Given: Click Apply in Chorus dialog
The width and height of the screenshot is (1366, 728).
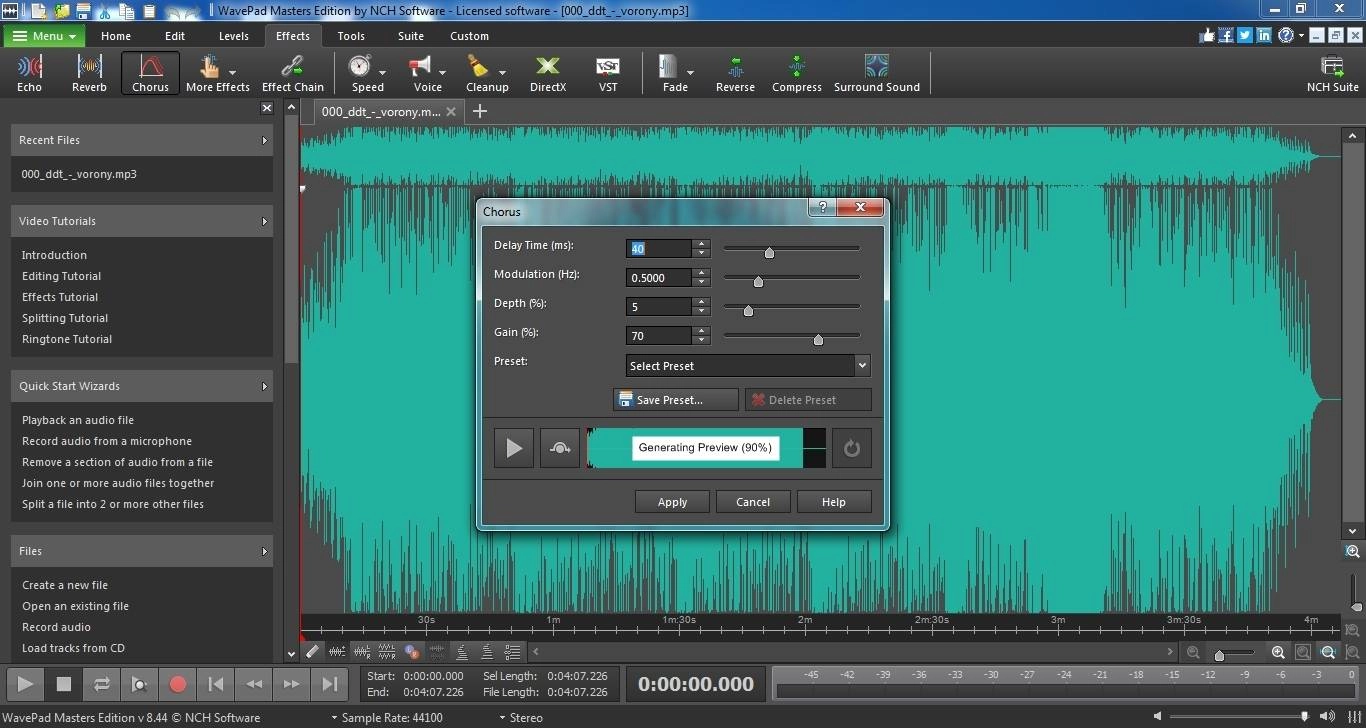Looking at the screenshot, I should pyautogui.click(x=672, y=502).
